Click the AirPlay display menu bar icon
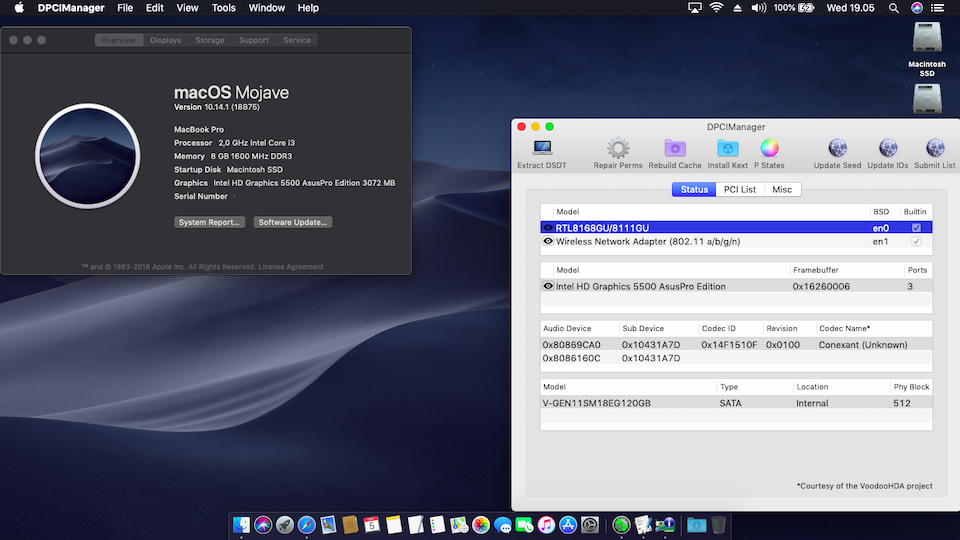Screen dimensions: 960x540 pyautogui.click(x=694, y=8)
